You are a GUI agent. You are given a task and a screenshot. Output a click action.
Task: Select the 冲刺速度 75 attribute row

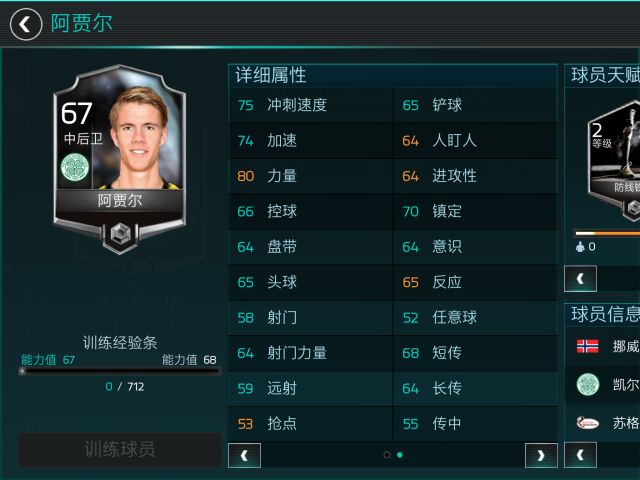pyautogui.click(x=310, y=105)
